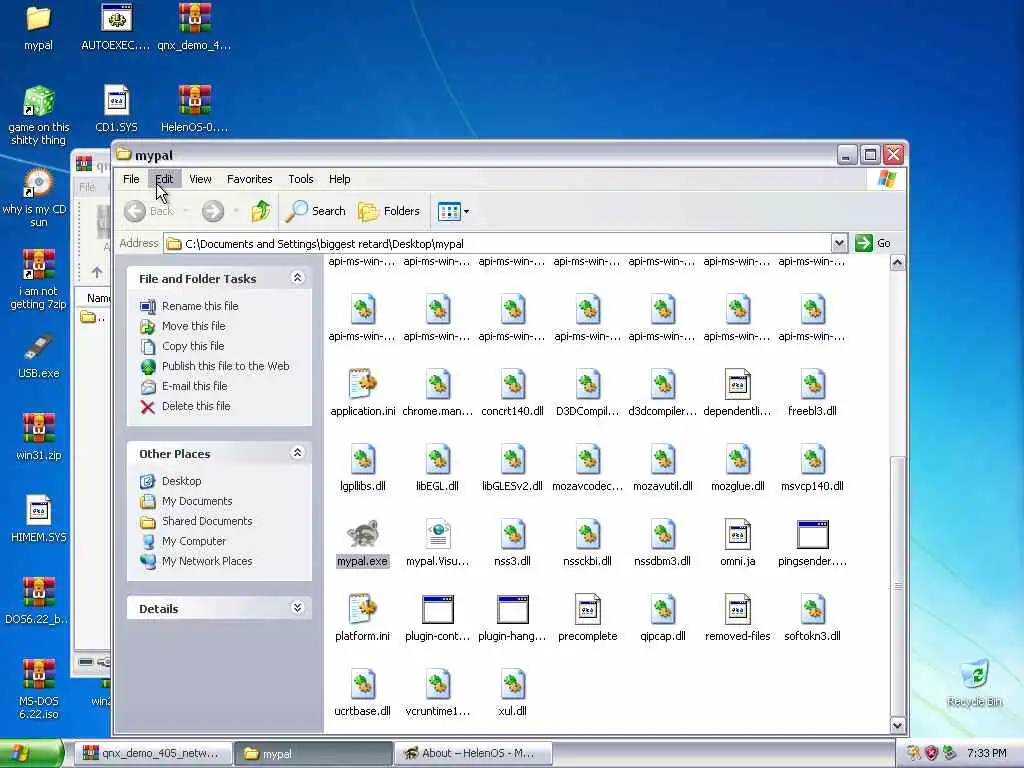Select the qipcap.dll file icon
This screenshot has height=768, width=1024.
[x=662, y=609]
